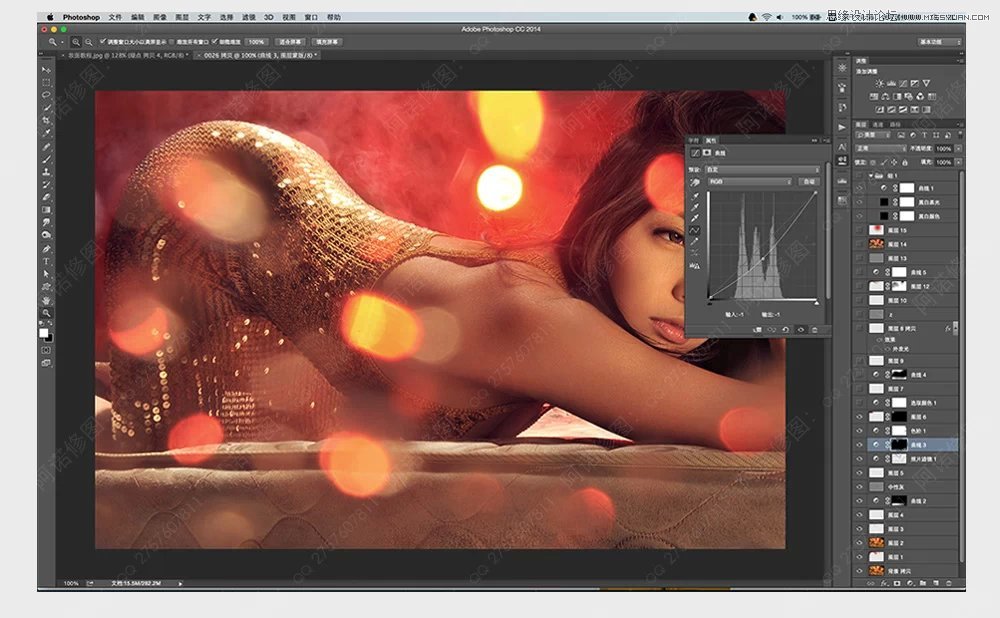Pick the Horizontal Type tool
This screenshot has width=1000, height=618.
[x=46, y=261]
